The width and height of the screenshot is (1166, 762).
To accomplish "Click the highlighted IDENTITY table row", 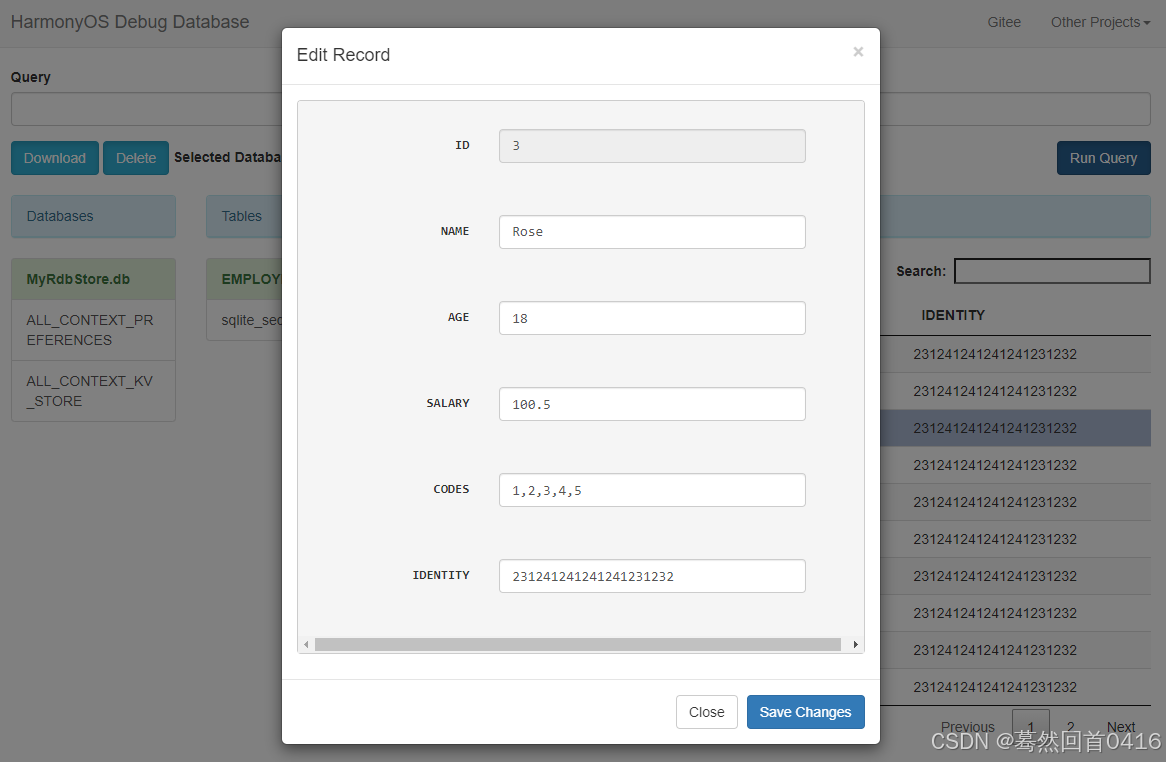I will pos(1015,428).
